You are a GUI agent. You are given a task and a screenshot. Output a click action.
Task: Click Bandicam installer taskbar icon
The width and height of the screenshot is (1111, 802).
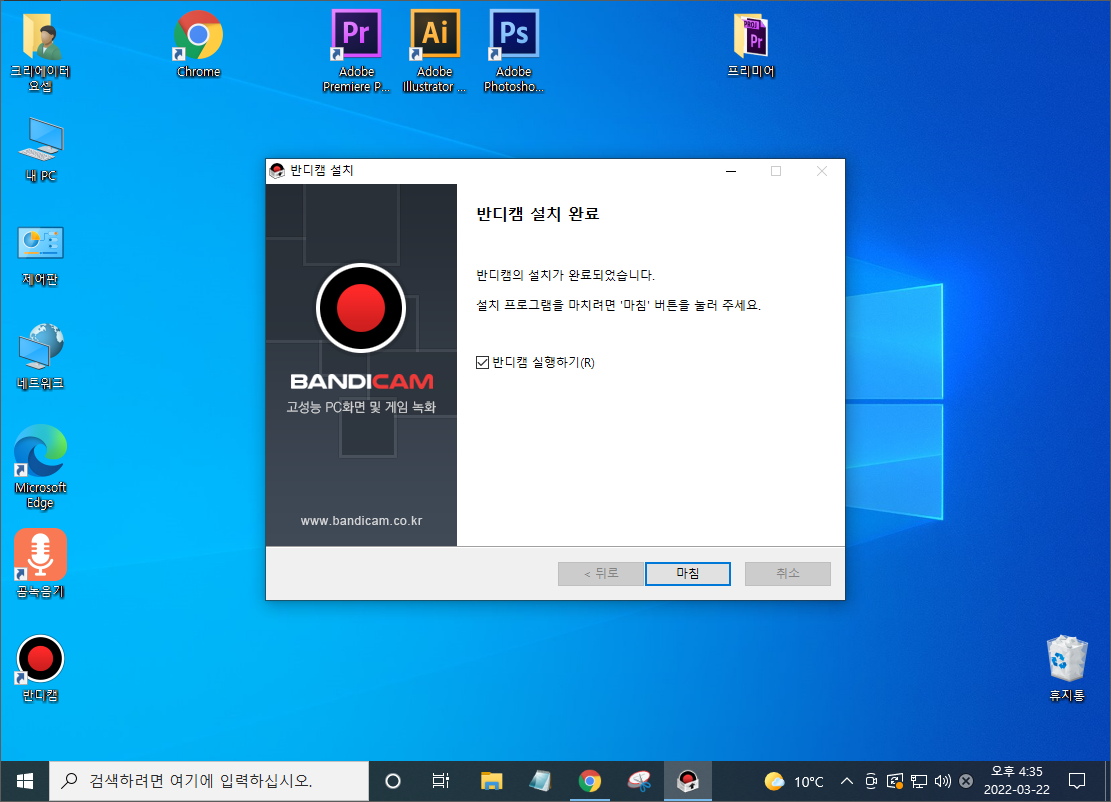pos(687,781)
